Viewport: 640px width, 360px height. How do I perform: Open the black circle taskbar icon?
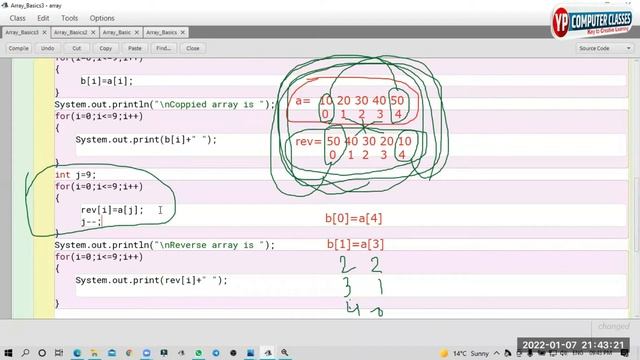(233, 353)
